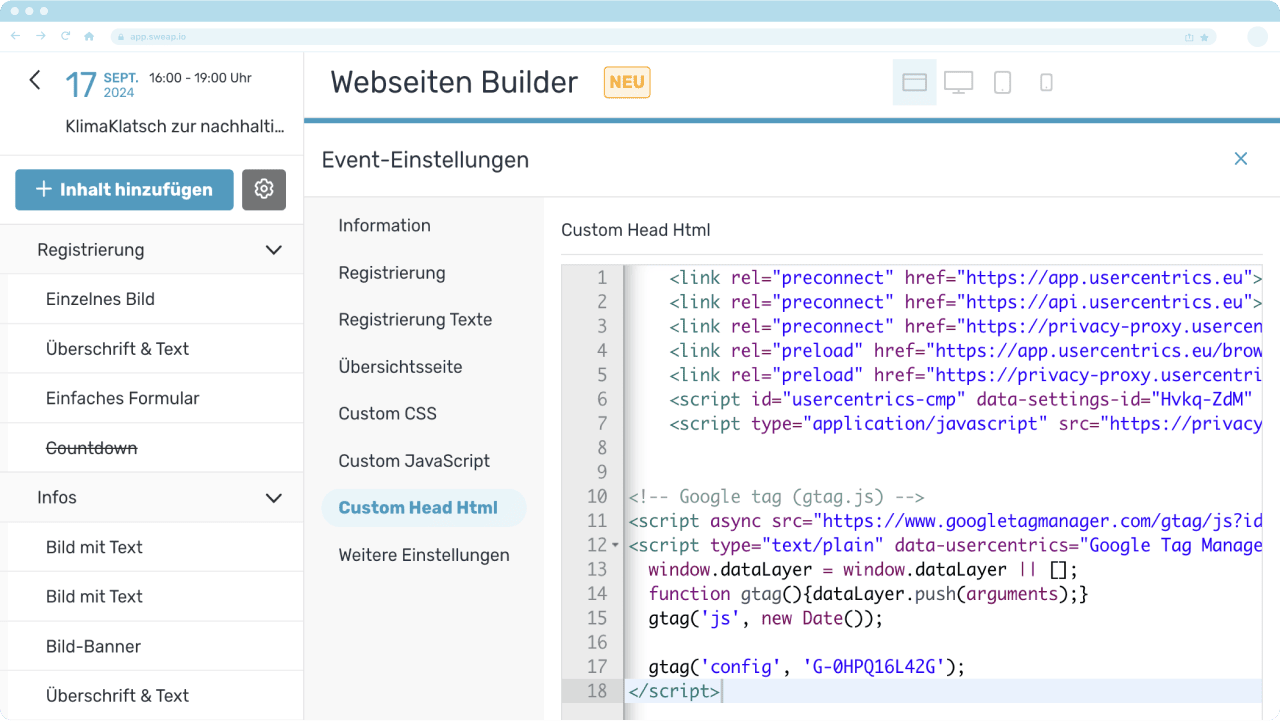The image size is (1280, 721).
Task: Switch to tablet preview mode
Action: [x=1002, y=83]
